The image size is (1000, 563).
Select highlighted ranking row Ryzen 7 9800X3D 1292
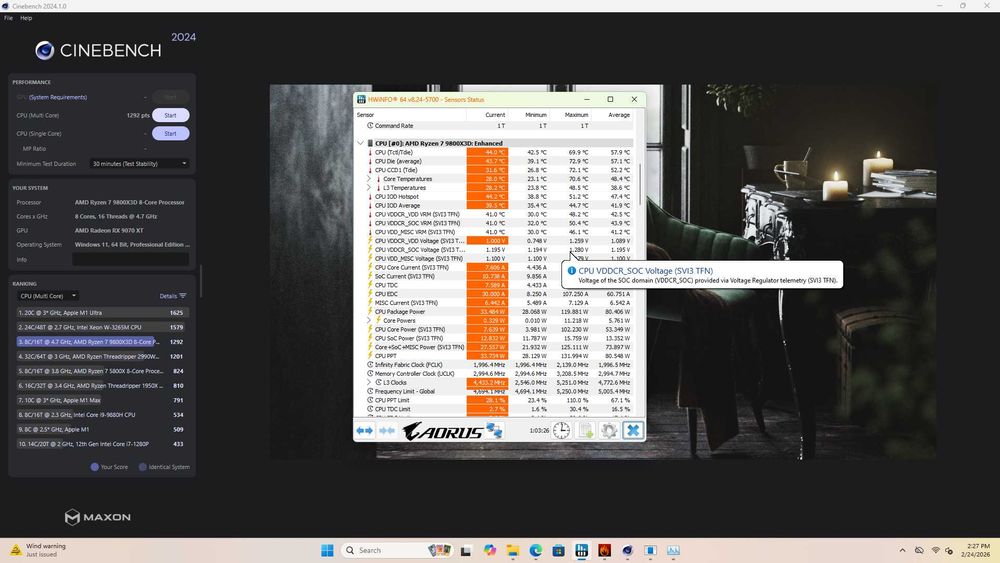[x=101, y=342]
